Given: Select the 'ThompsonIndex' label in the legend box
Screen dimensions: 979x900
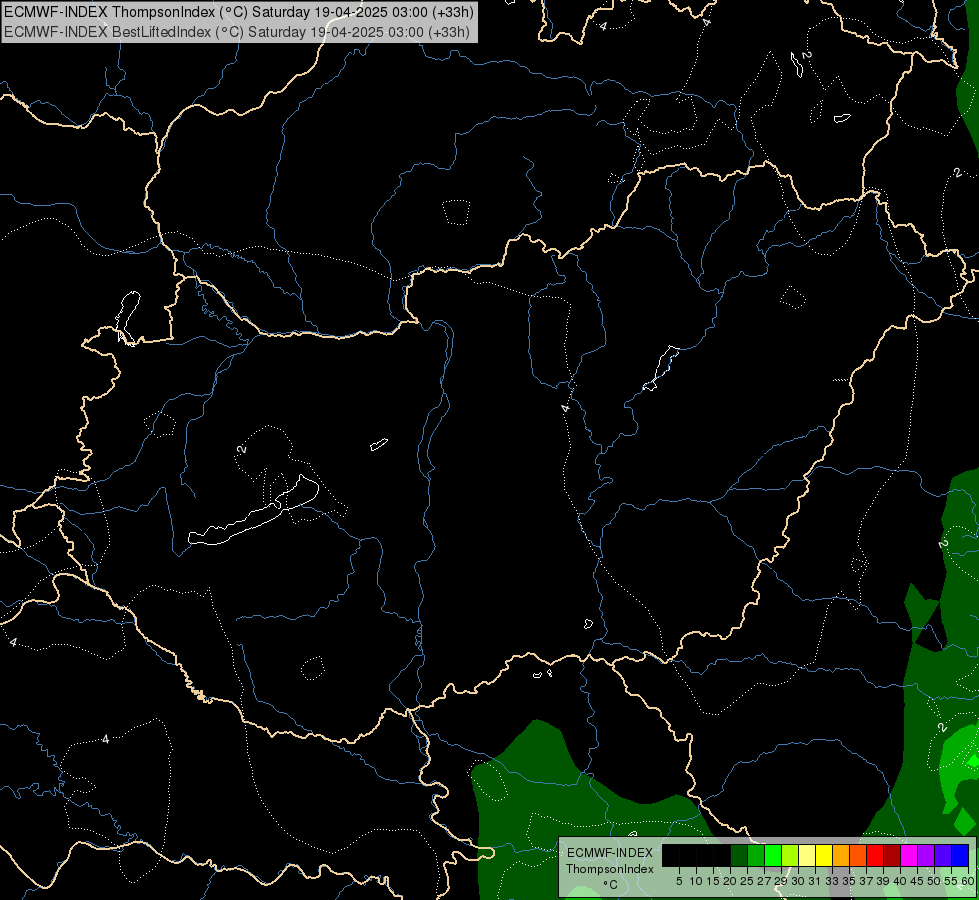Looking at the screenshot, I should pos(609,869).
